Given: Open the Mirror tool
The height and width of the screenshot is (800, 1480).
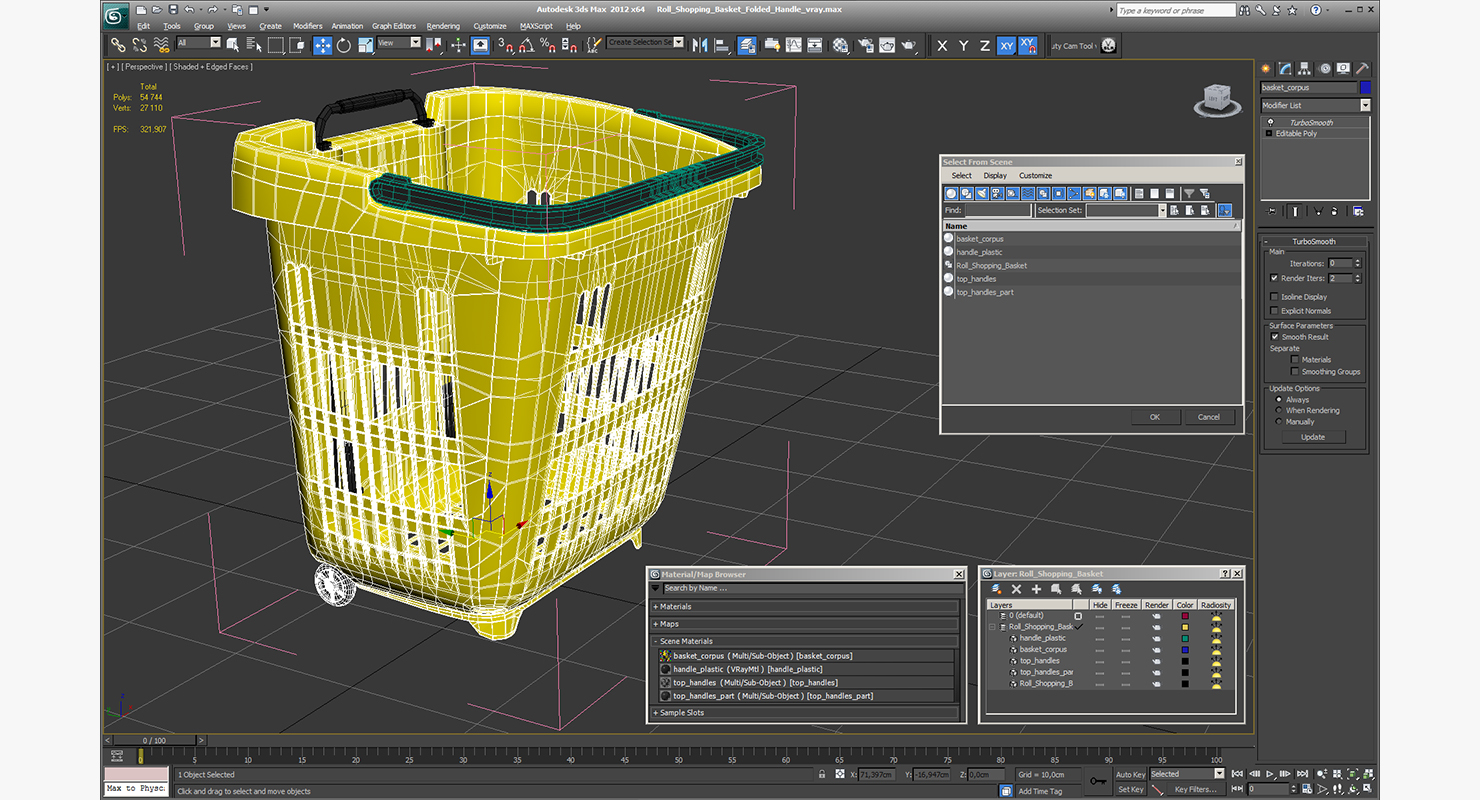Looking at the screenshot, I should [699, 45].
